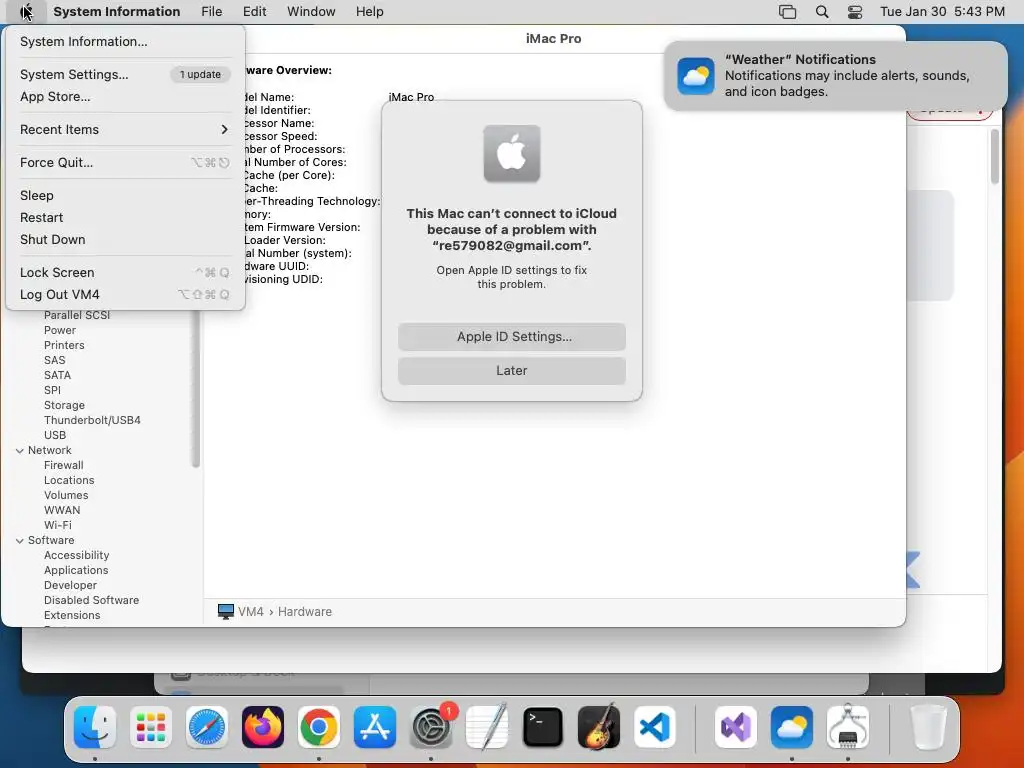Open the Window menu
This screenshot has width=1024, height=768.
(x=312, y=12)
